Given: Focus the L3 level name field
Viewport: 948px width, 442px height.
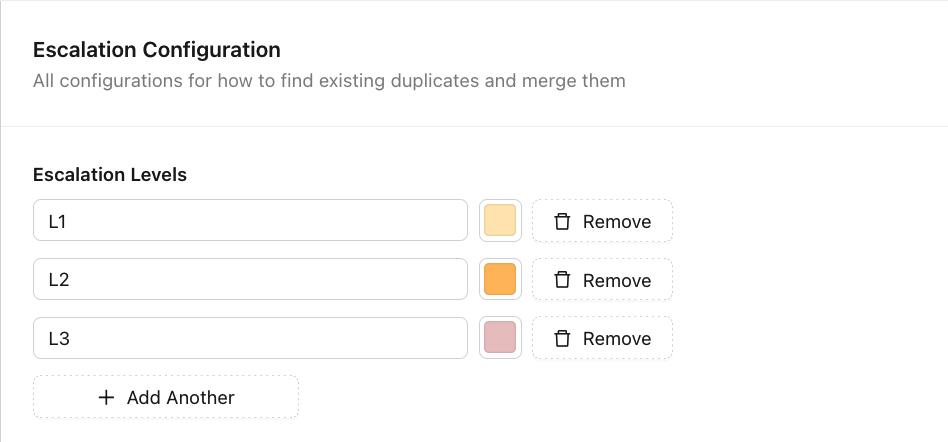Looking at the screenshot, I should [x=250, y=339].
